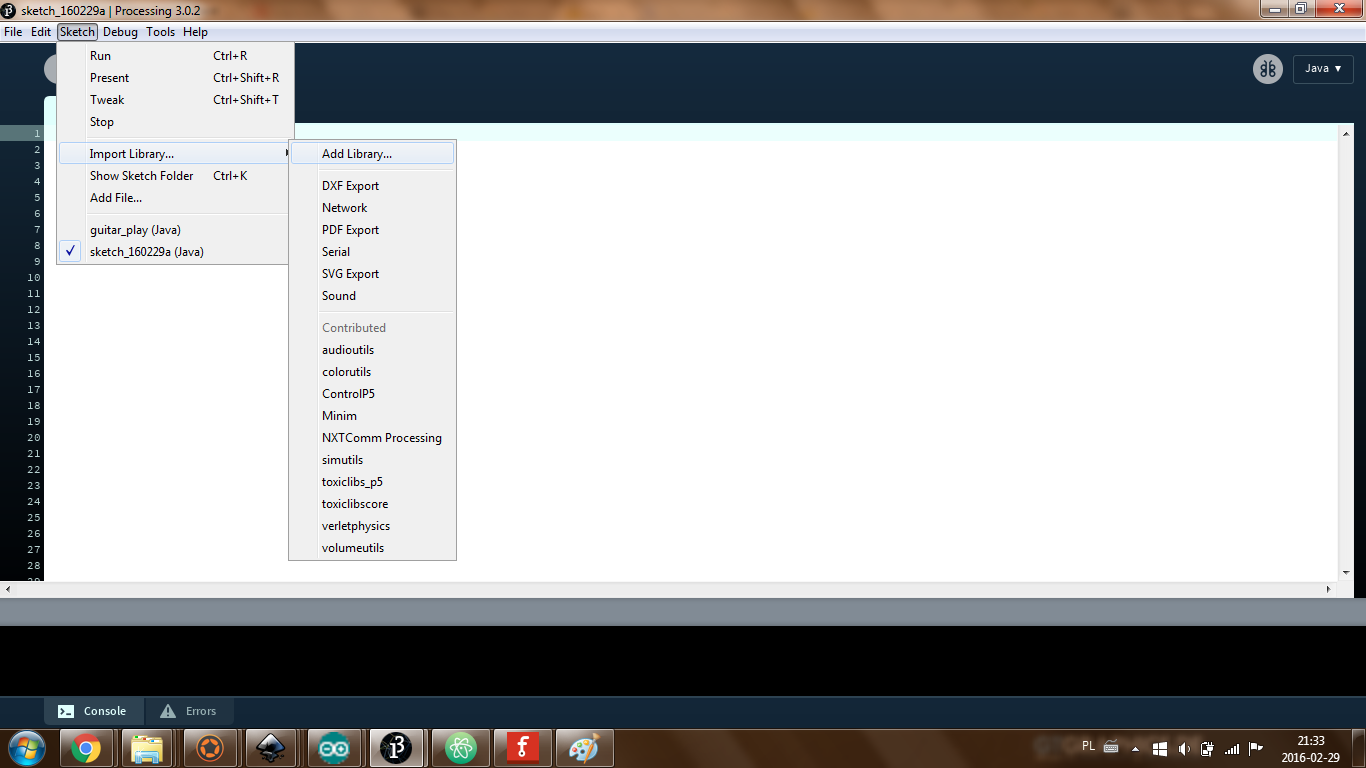The image size is (1366, 768).
Task: Select the Tweak menu entry
Action: pos(175,100)
